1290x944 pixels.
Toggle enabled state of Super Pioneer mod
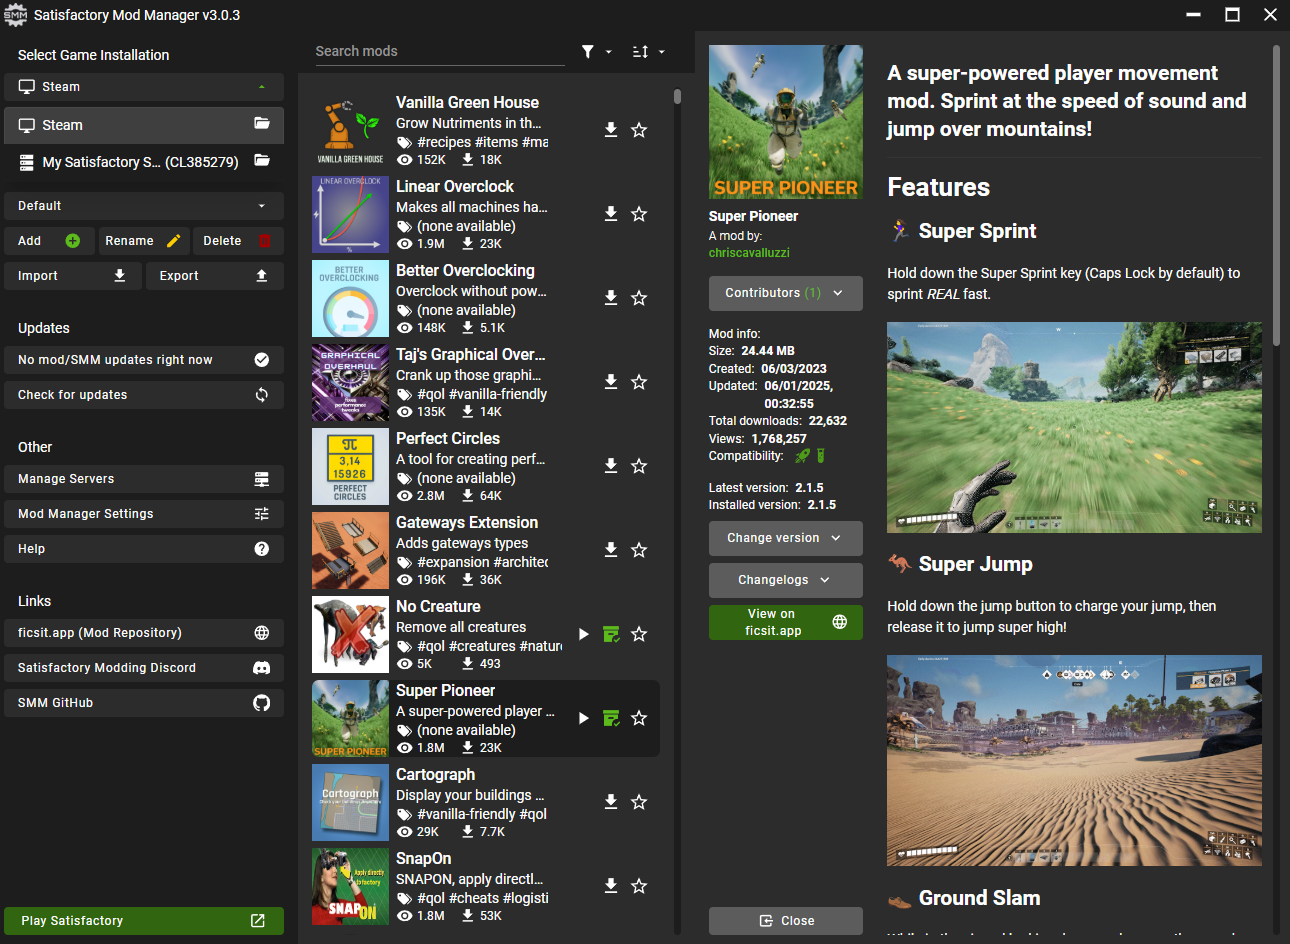coord(584,718)
